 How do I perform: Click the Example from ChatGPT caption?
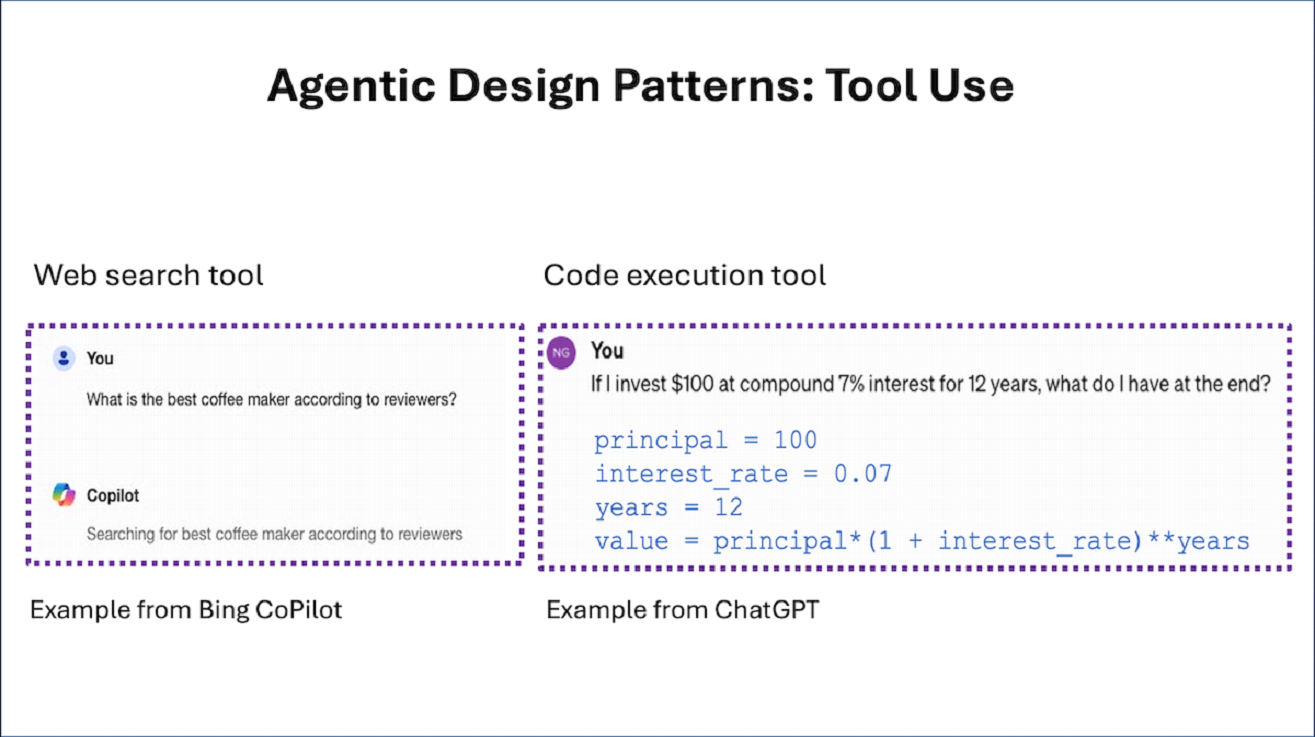tap(683, 609)
